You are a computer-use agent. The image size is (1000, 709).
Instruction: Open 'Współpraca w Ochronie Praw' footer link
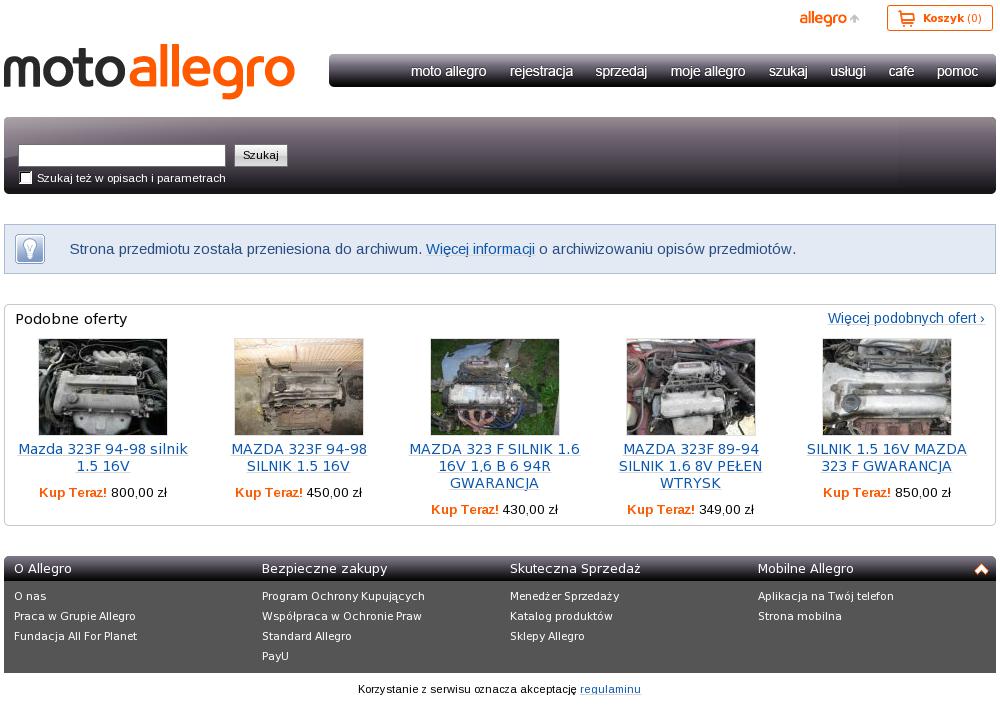[x=342, y=616]
